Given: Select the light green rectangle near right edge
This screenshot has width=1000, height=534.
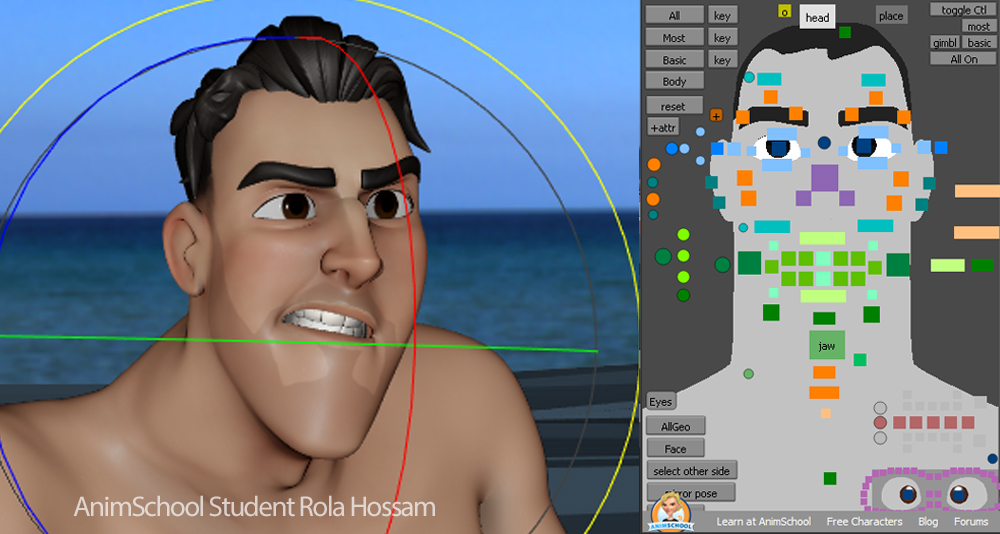Looking at the screenshot, I should [x=948, y=265].
